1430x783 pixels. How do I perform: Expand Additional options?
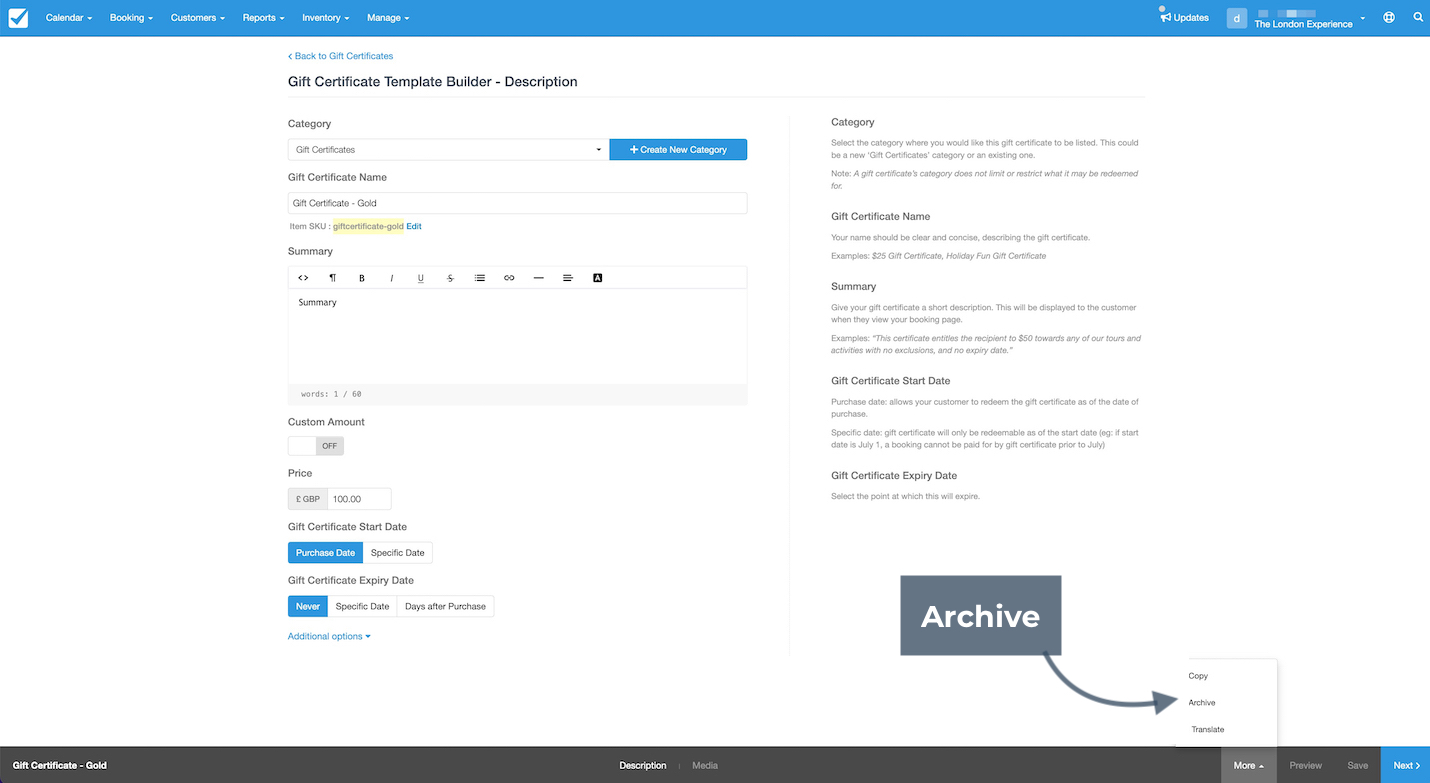[x=329, y=636]
